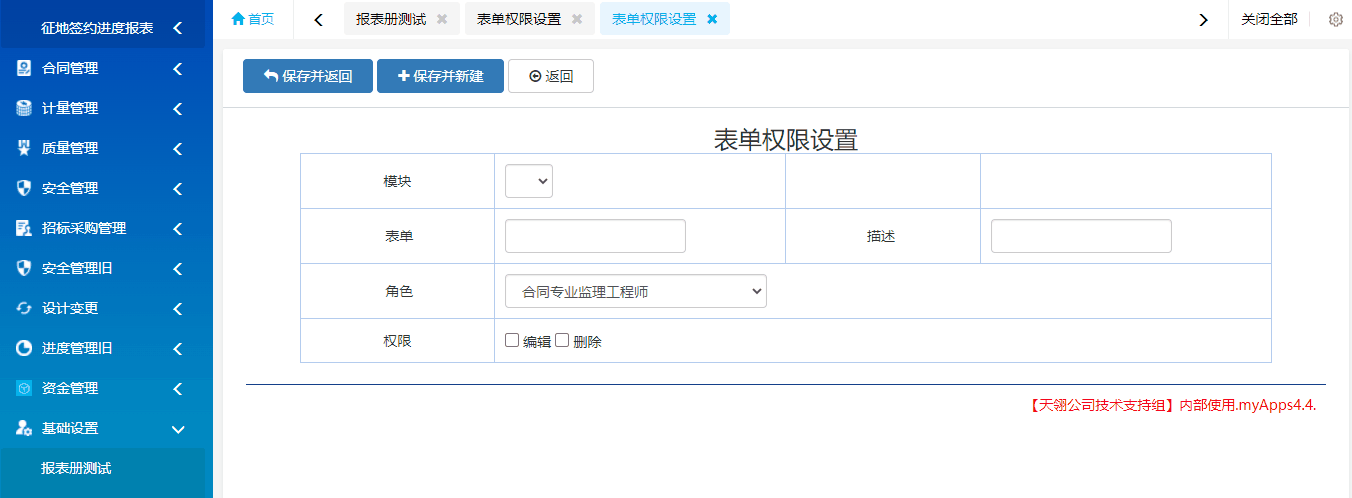Click the 合同管理 sidebar icon
This screenshot has width=1352, height=498.
coord(24,68)
